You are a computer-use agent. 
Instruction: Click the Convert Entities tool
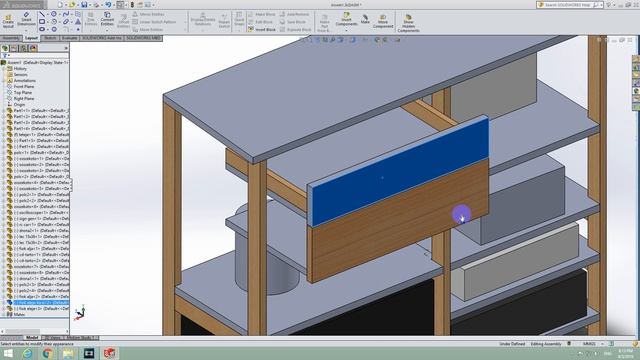[x=107, y=19]
